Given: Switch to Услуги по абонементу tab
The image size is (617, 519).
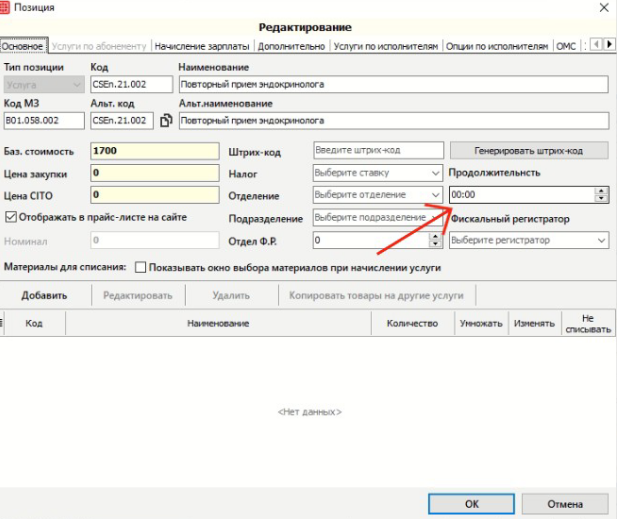Looking at the screenshot, I should (x=99, y=46).
